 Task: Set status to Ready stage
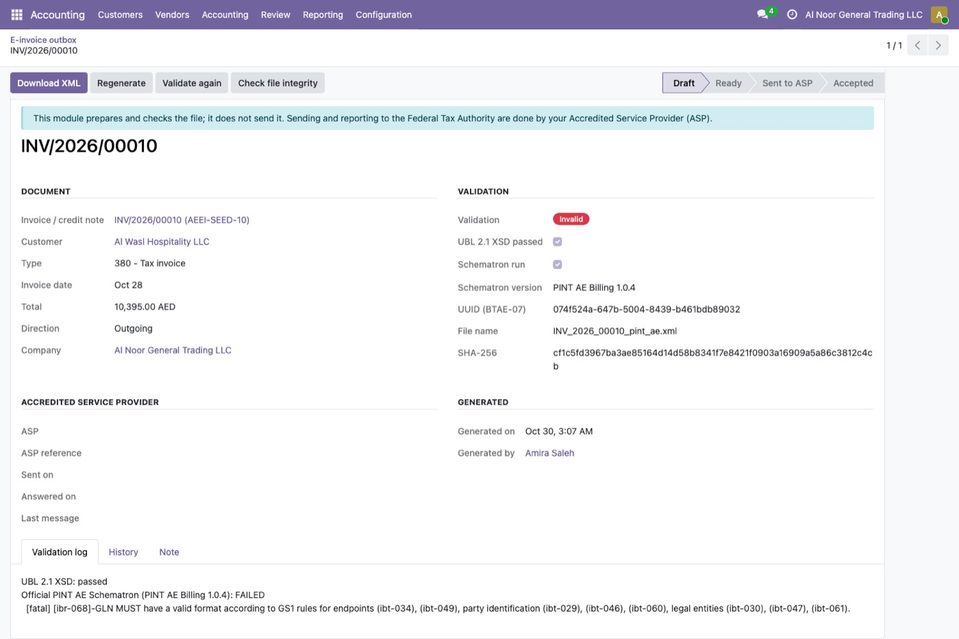[728, 83]
